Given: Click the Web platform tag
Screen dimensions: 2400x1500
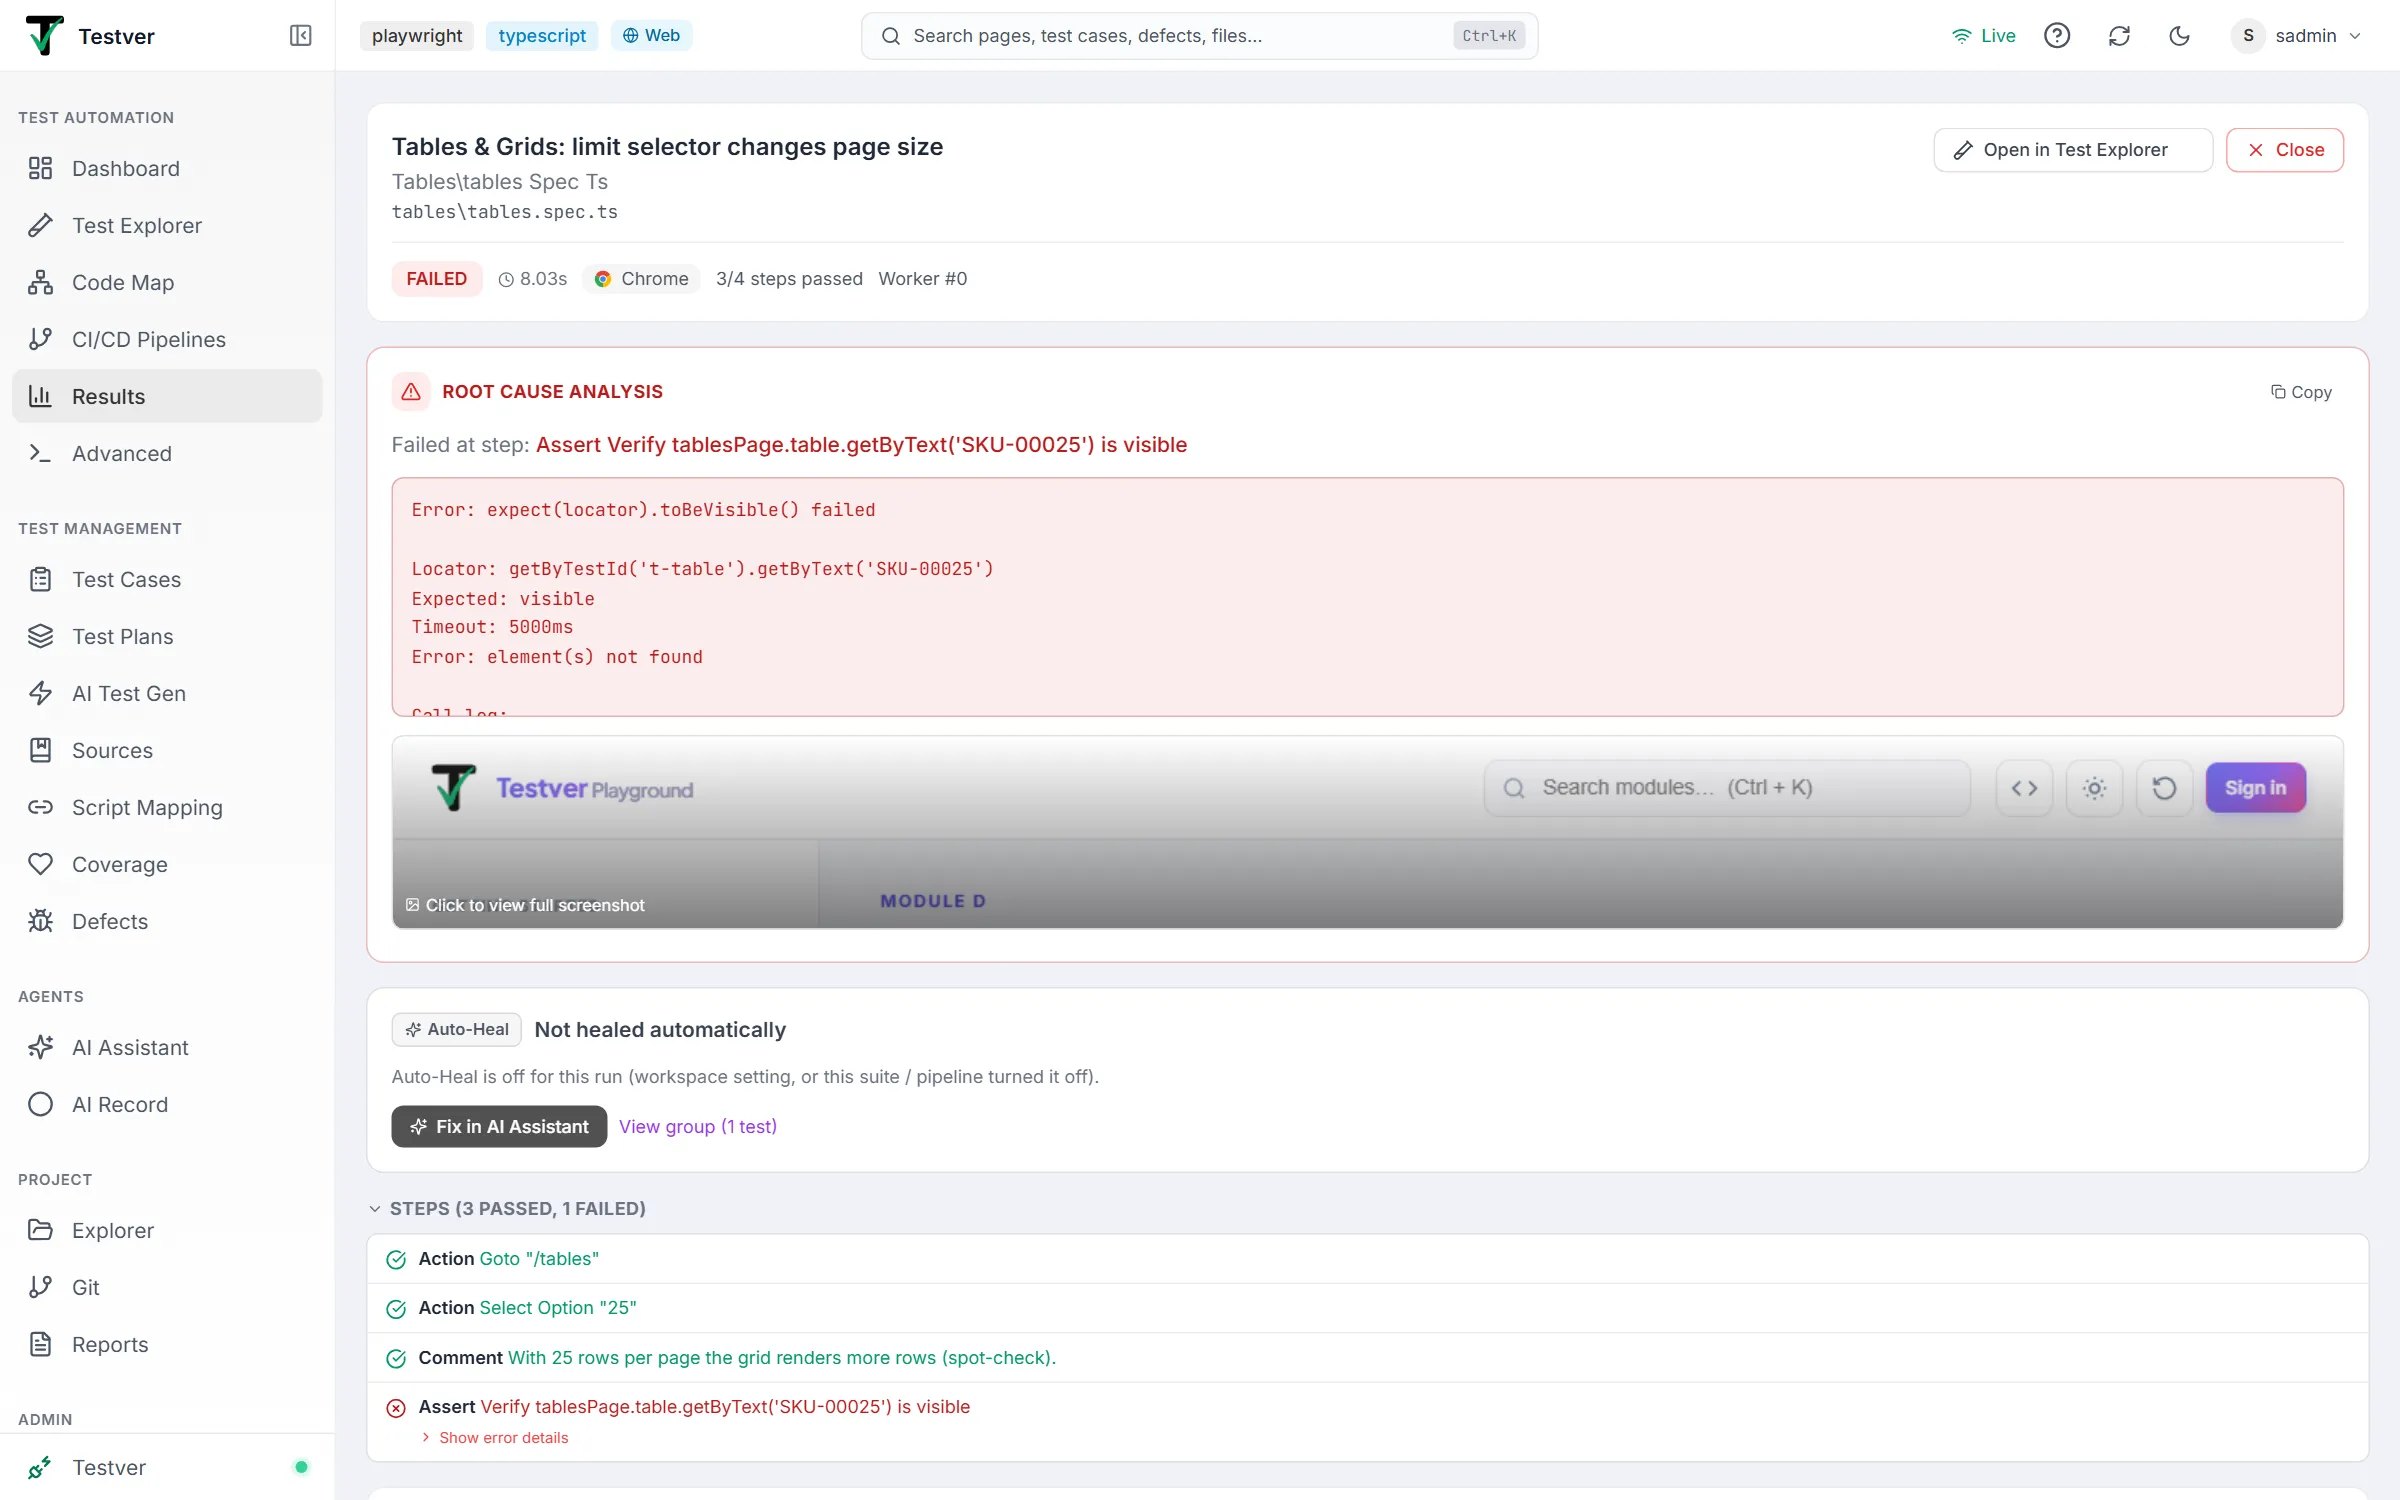Looking at the screenshot, I should point(651,36).
